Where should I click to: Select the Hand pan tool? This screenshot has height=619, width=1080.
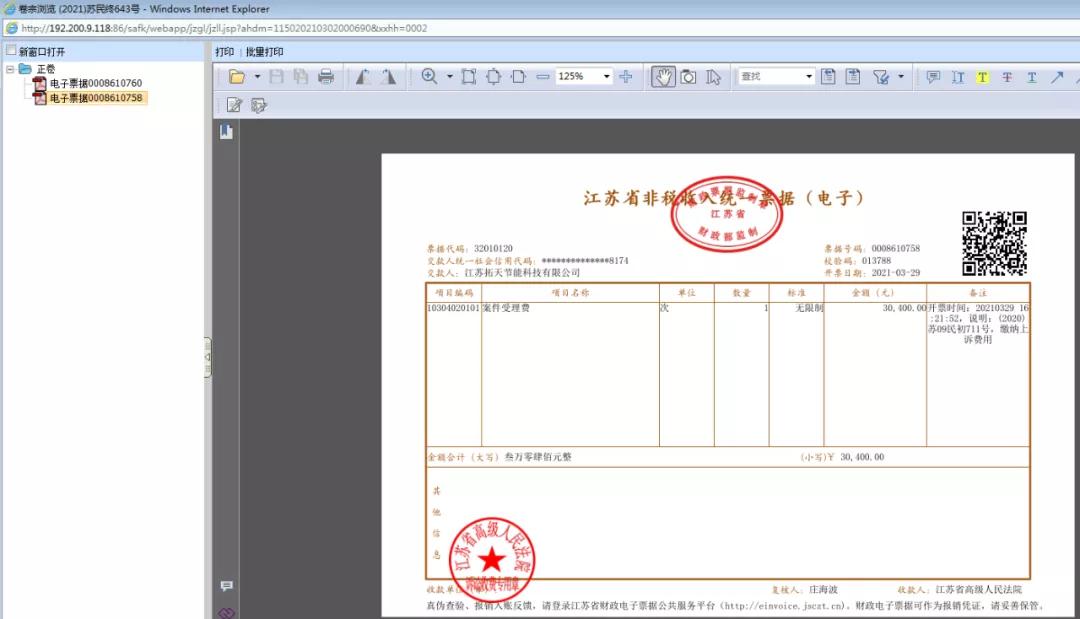point(665,77)
